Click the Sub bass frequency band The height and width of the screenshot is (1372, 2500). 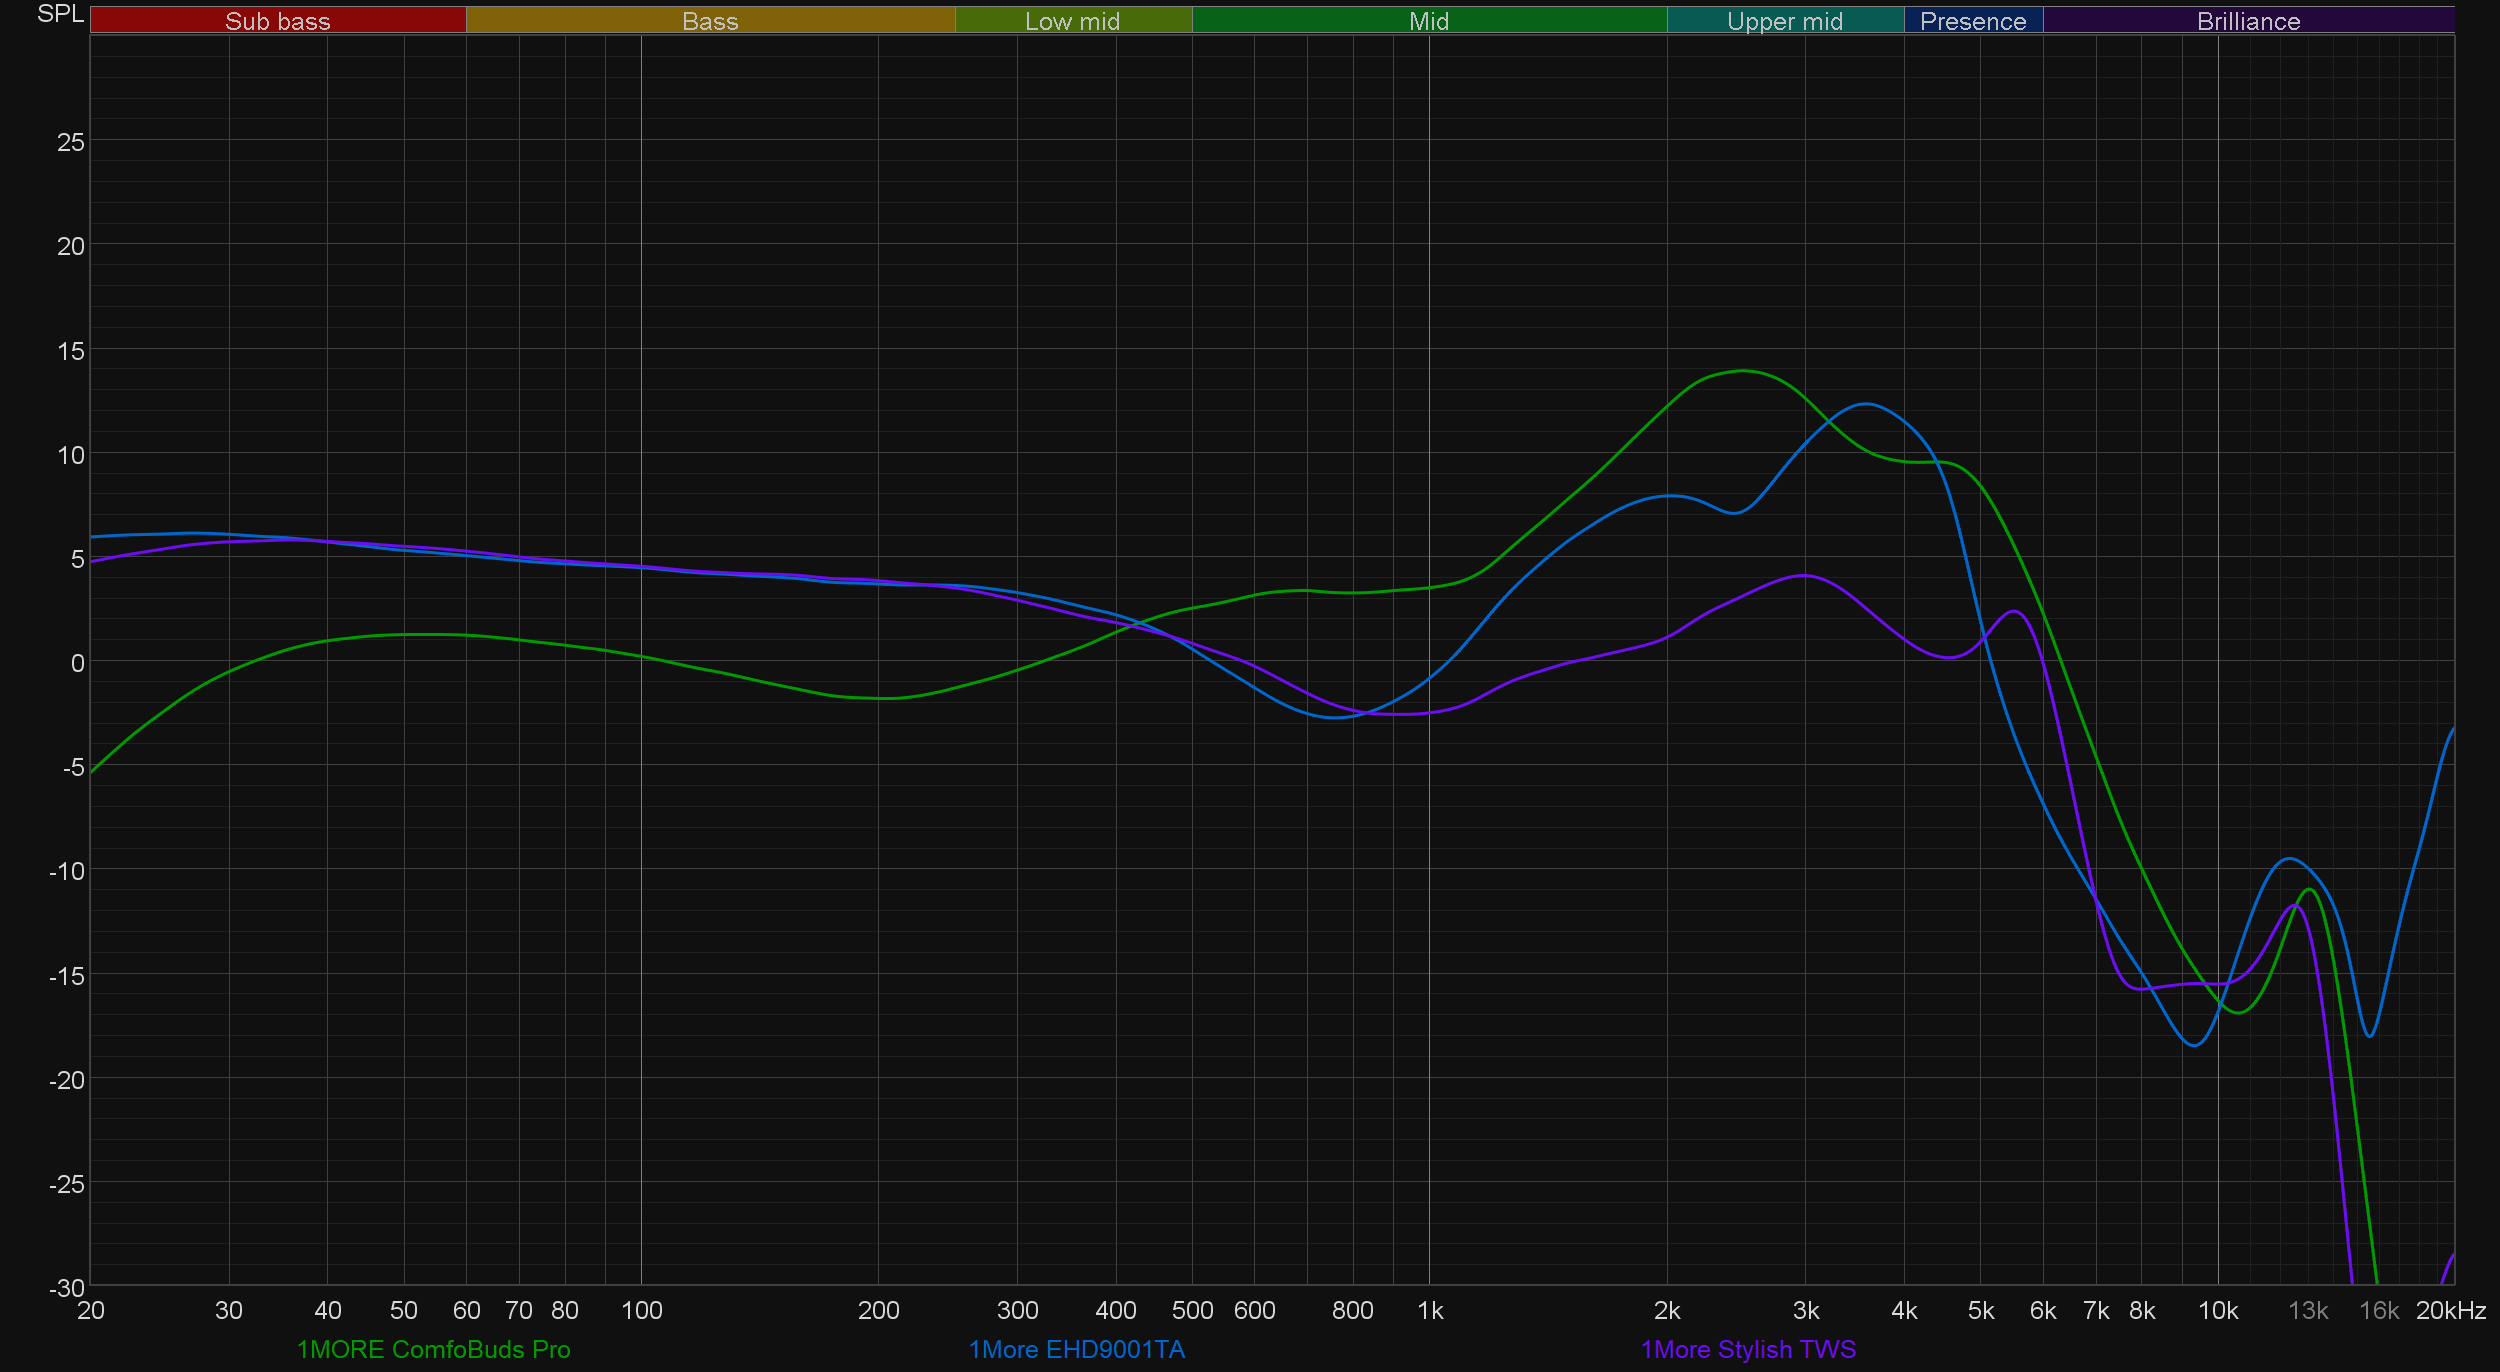tap(277, 21)
